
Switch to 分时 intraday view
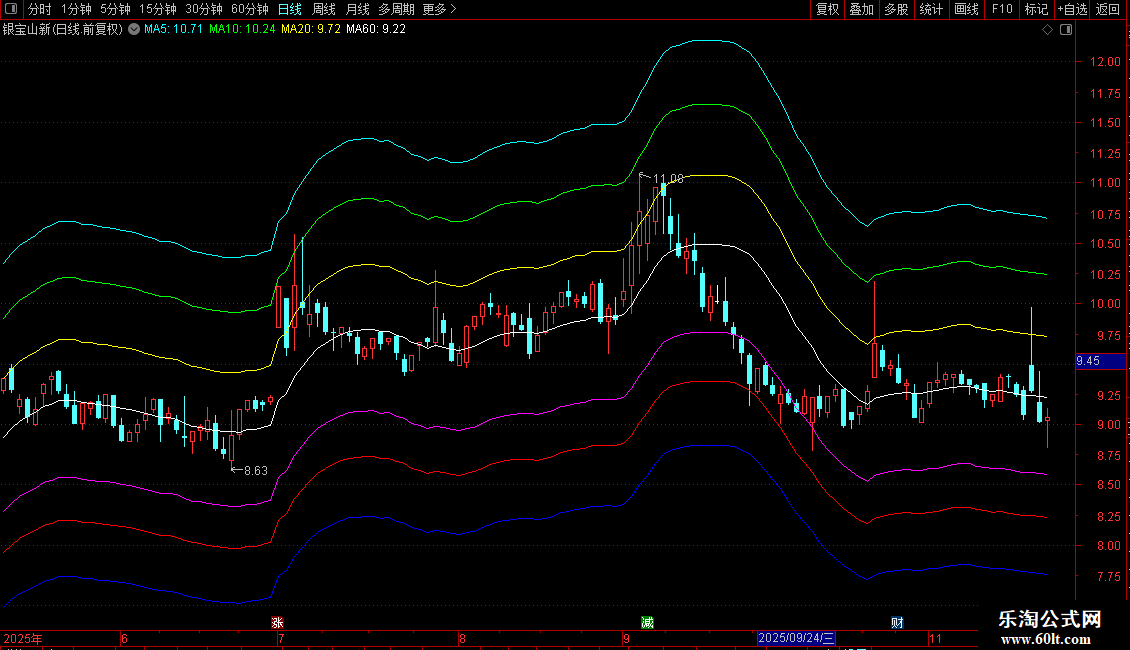(40, 9)
